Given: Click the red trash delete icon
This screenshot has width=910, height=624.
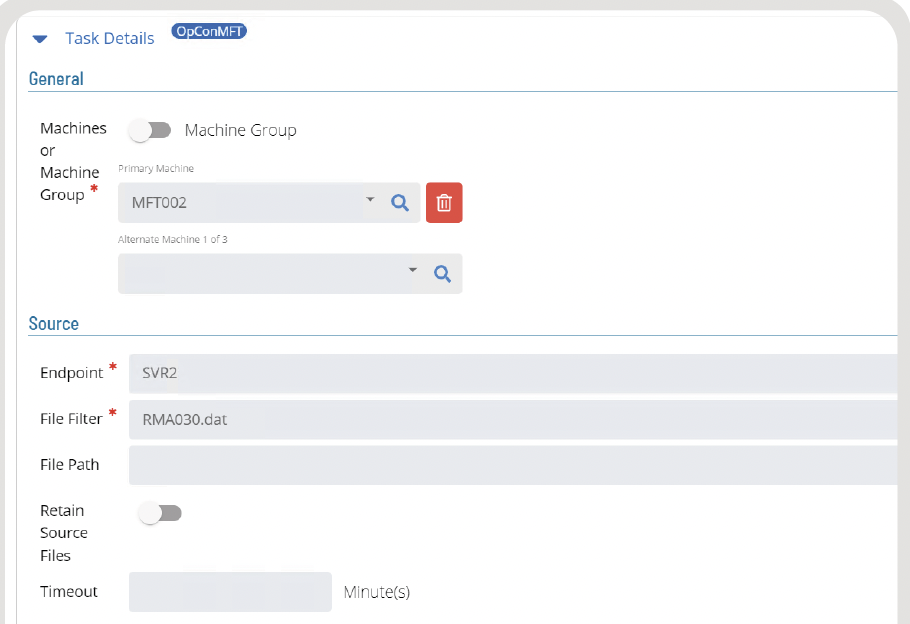Looking at the screenshot, I should (444, 203).
